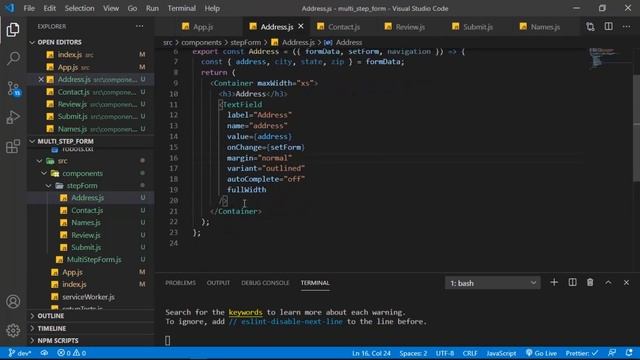
Task: Switch to the Debug Console tab
Action: 265,283
